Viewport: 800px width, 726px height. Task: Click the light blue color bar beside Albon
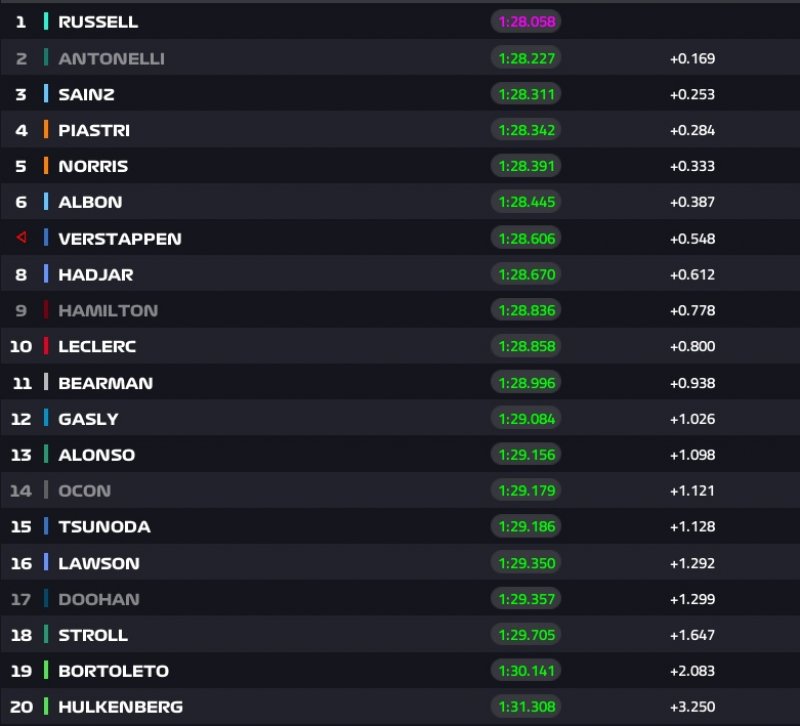tap(46, 202)
